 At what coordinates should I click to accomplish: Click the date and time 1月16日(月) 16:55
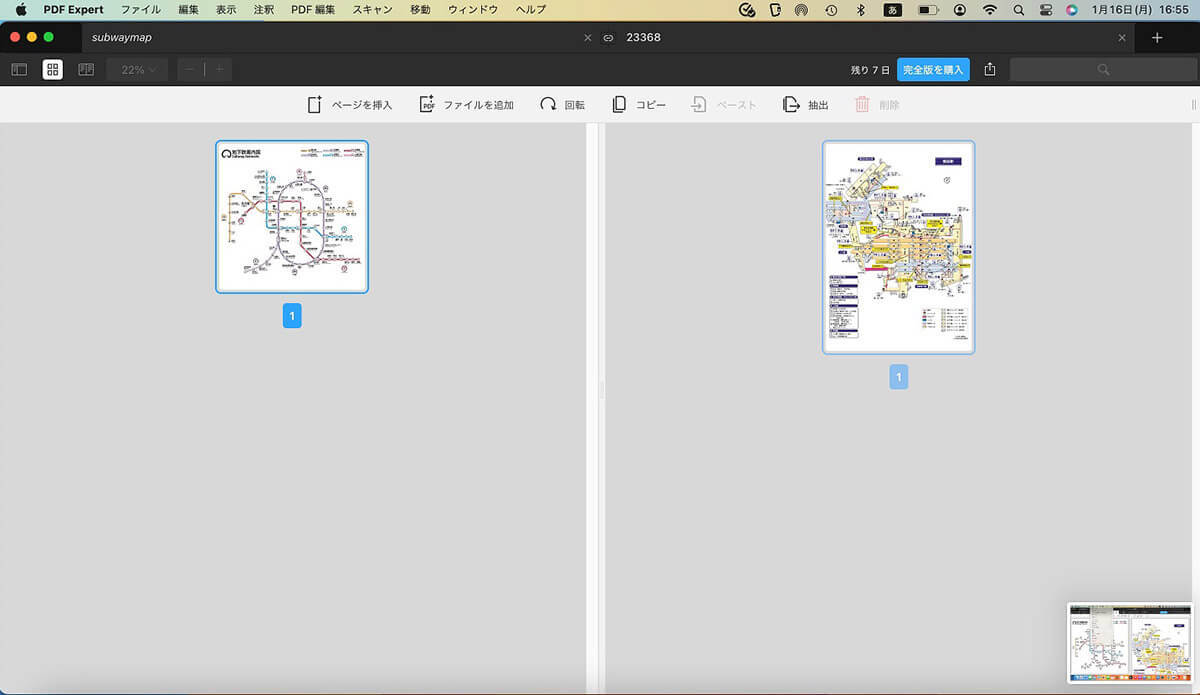coord(1141,9)
